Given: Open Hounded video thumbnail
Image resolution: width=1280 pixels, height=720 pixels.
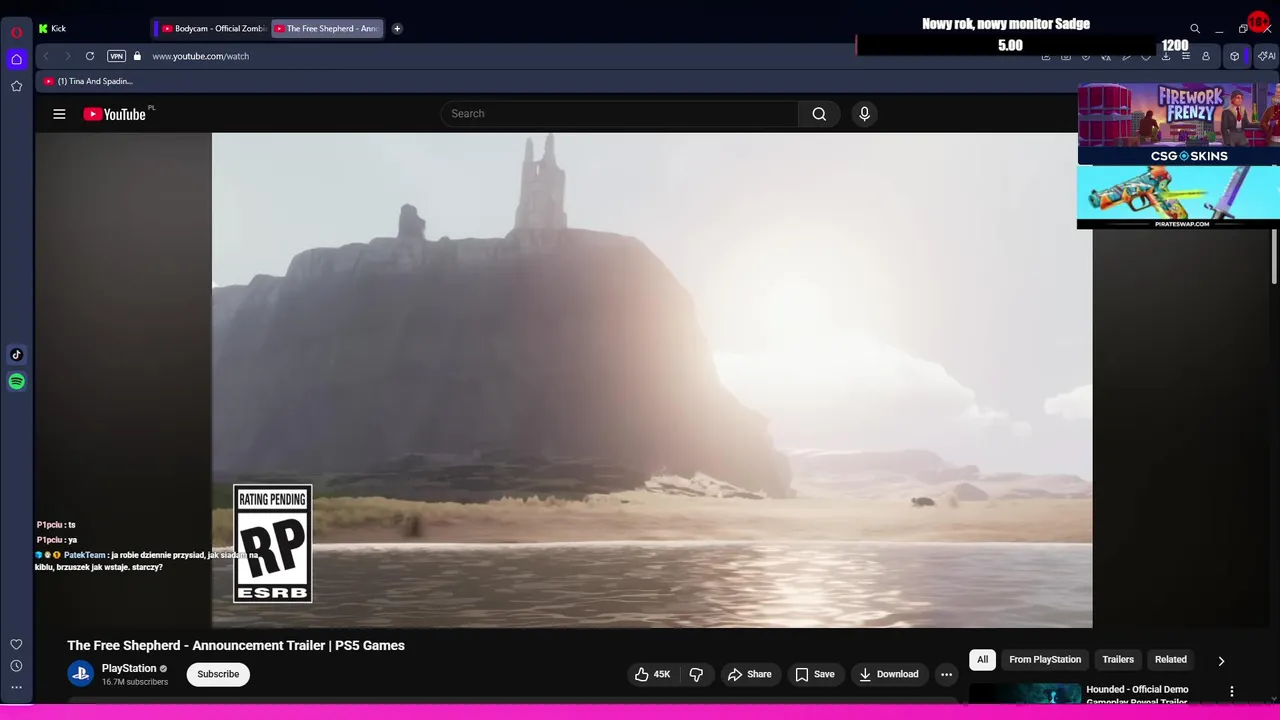Looking at the screenshot, I should click(x=1025, y=694).
